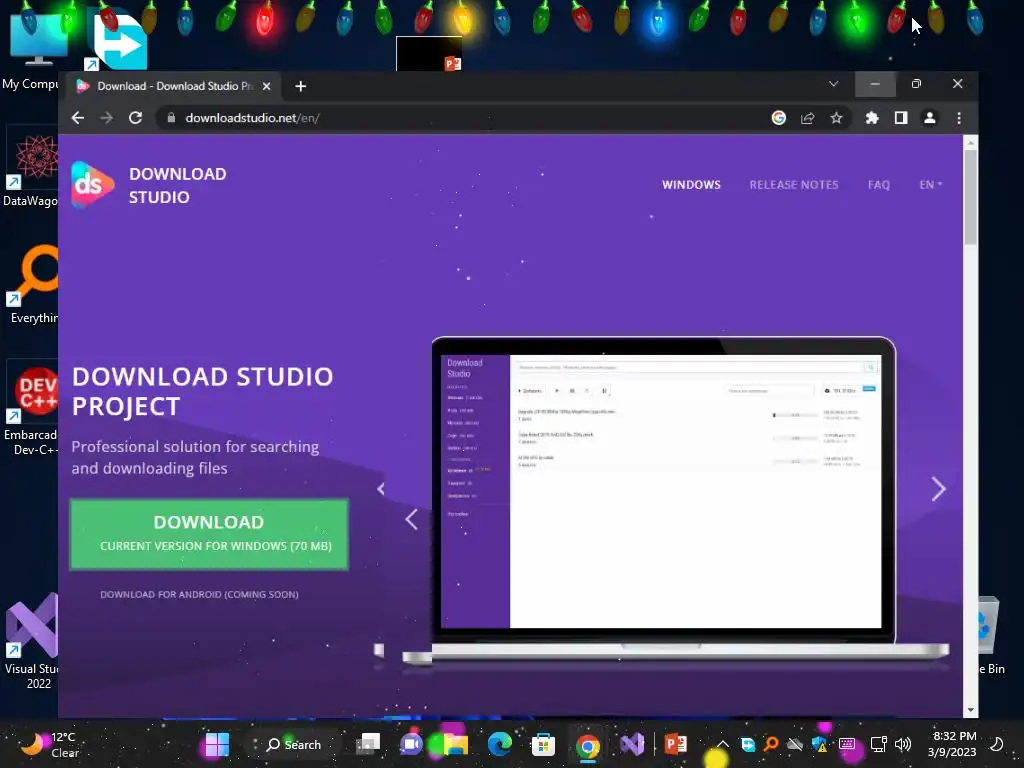This screenshot has height=768, width=1024.
Task: Click the page's vertical scrollbar thumb
Action: click(970, 196)
